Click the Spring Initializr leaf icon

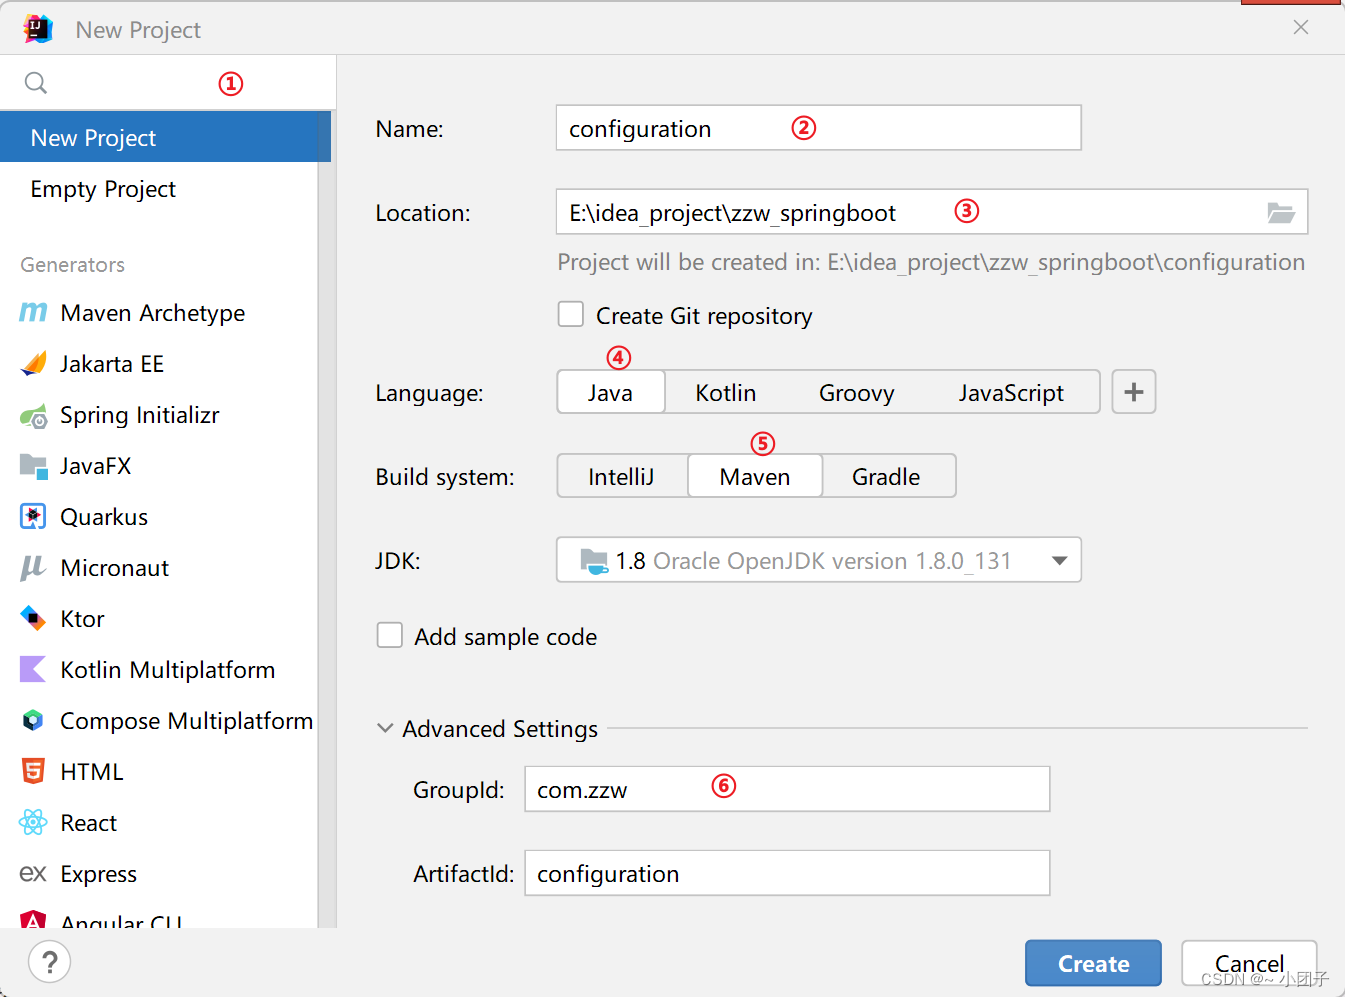(x=33, y=415)
